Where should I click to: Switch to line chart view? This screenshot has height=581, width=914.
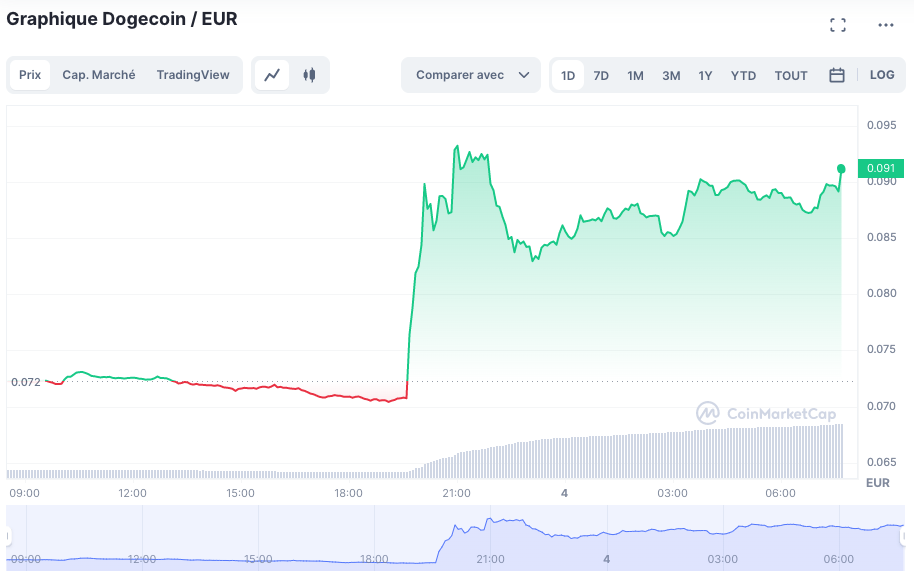272,75
